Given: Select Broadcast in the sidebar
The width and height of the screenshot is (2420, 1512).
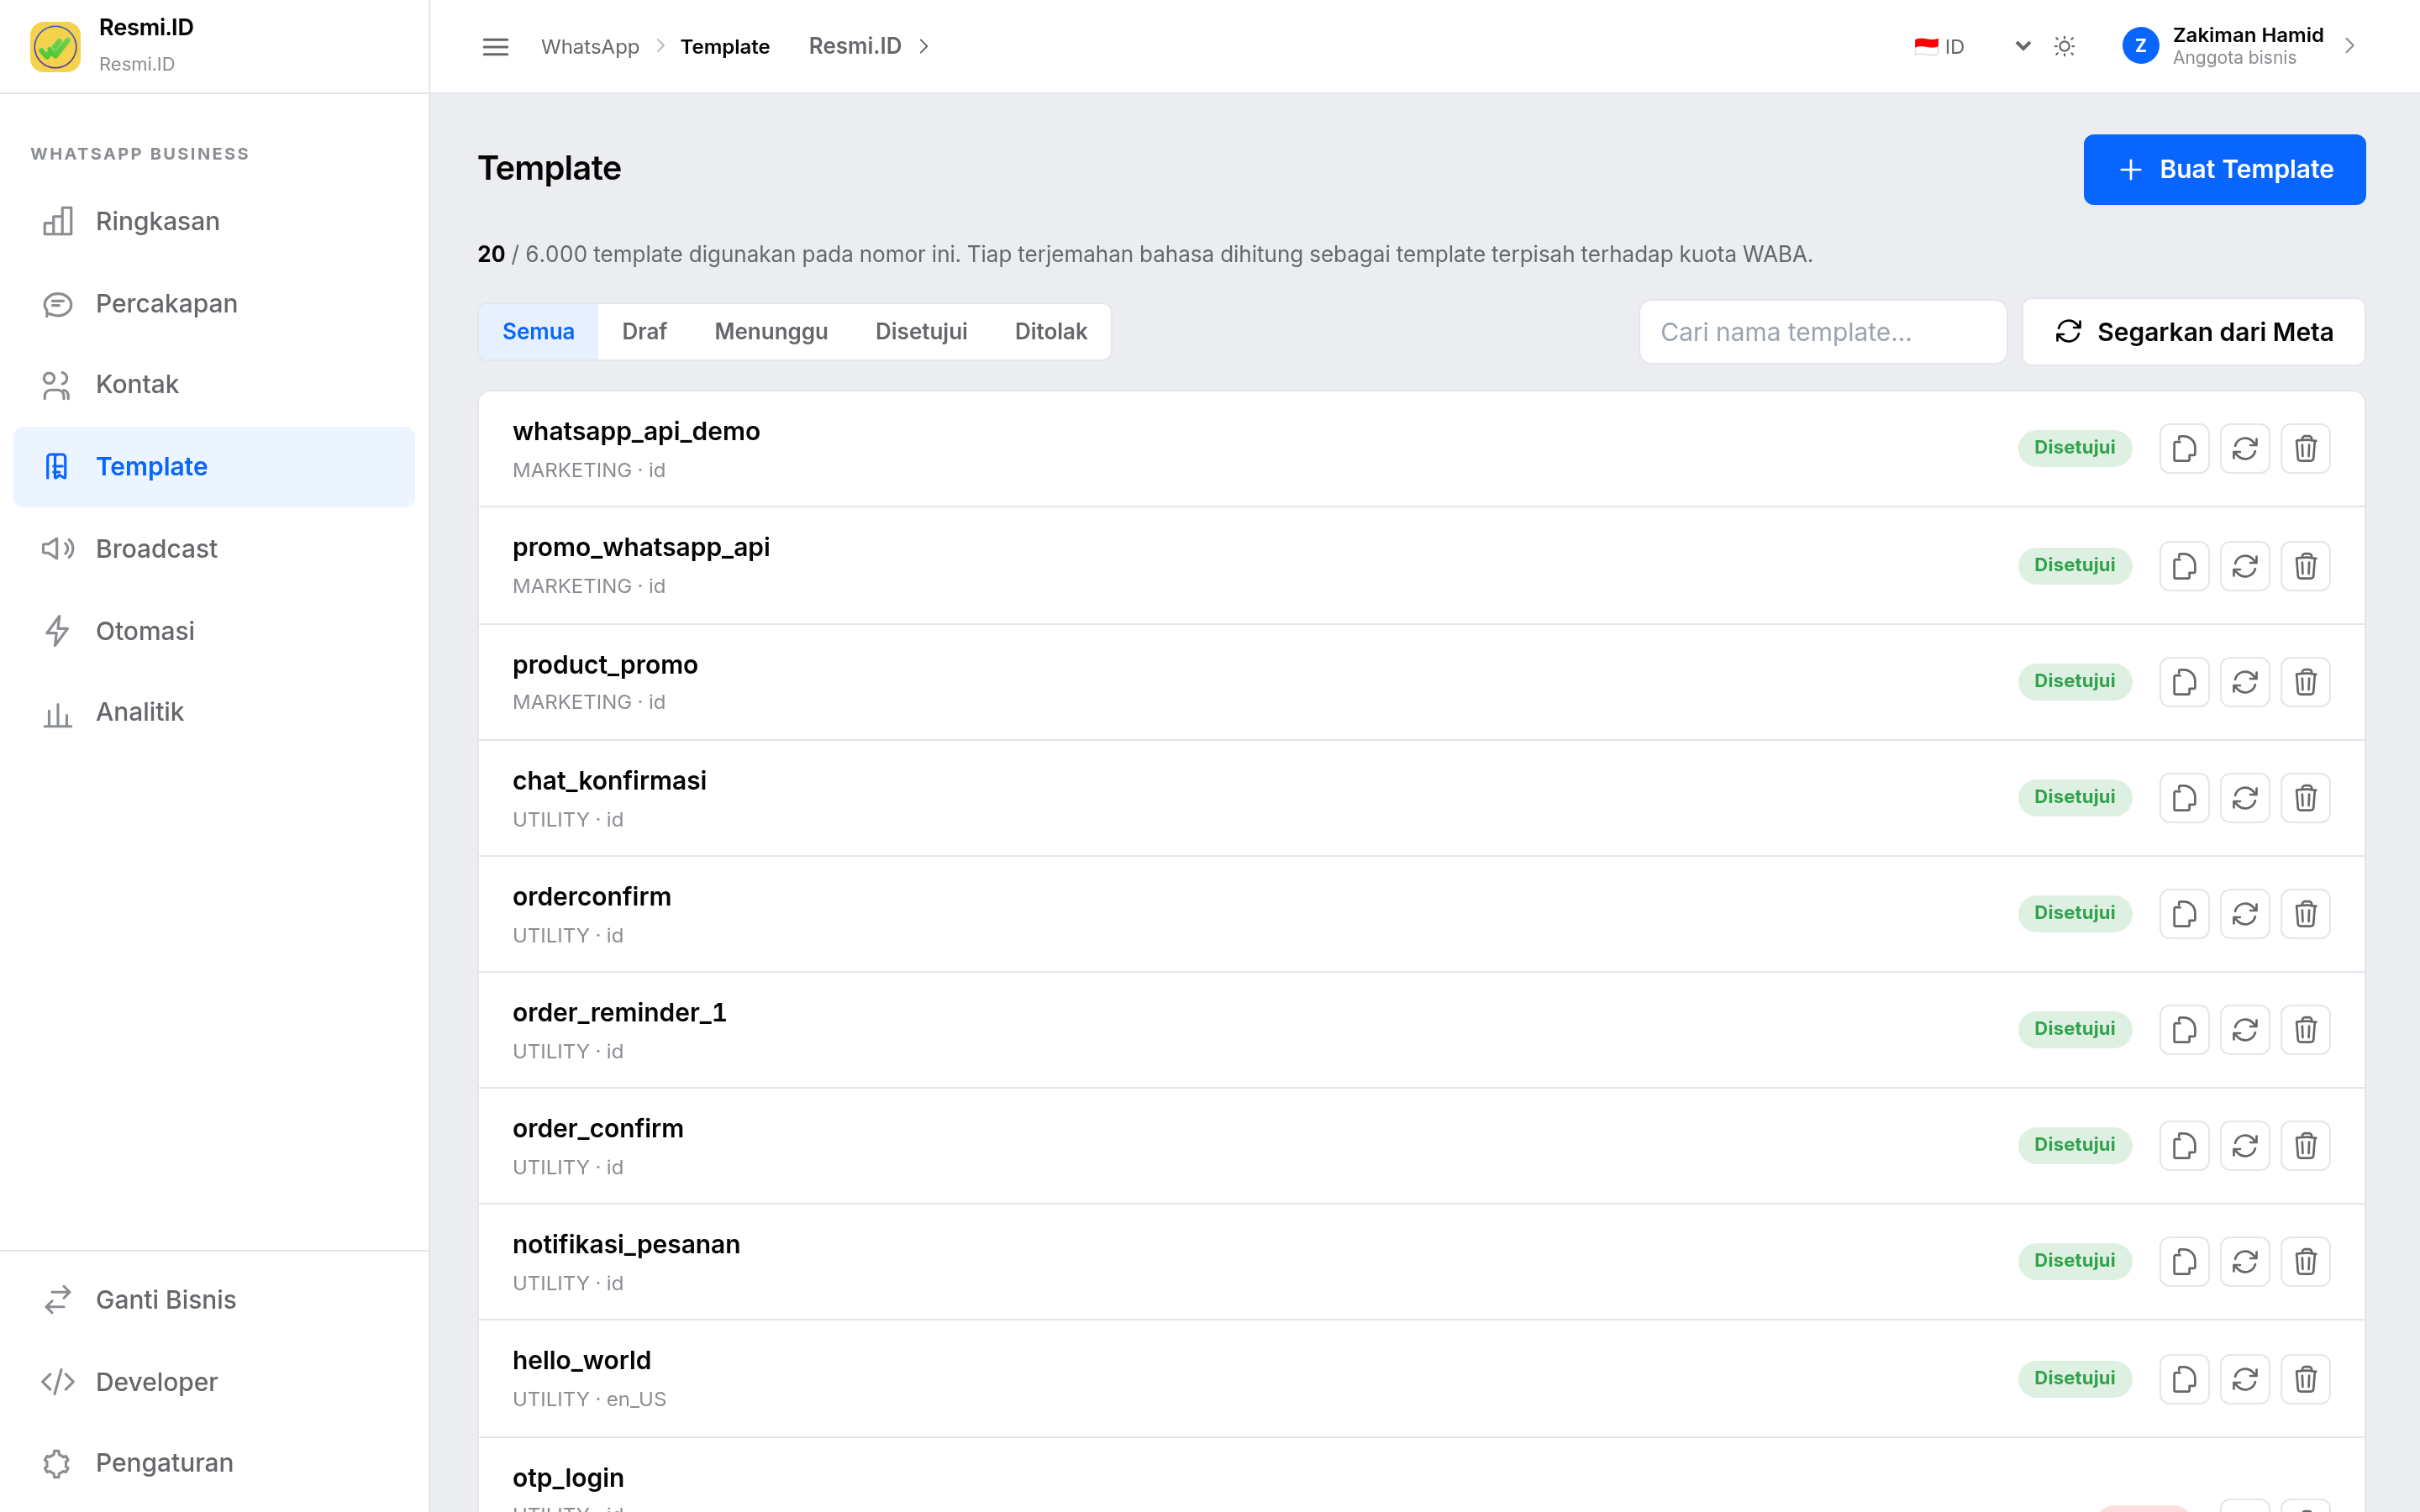Looking at the screenshot, I should point(214,549).
